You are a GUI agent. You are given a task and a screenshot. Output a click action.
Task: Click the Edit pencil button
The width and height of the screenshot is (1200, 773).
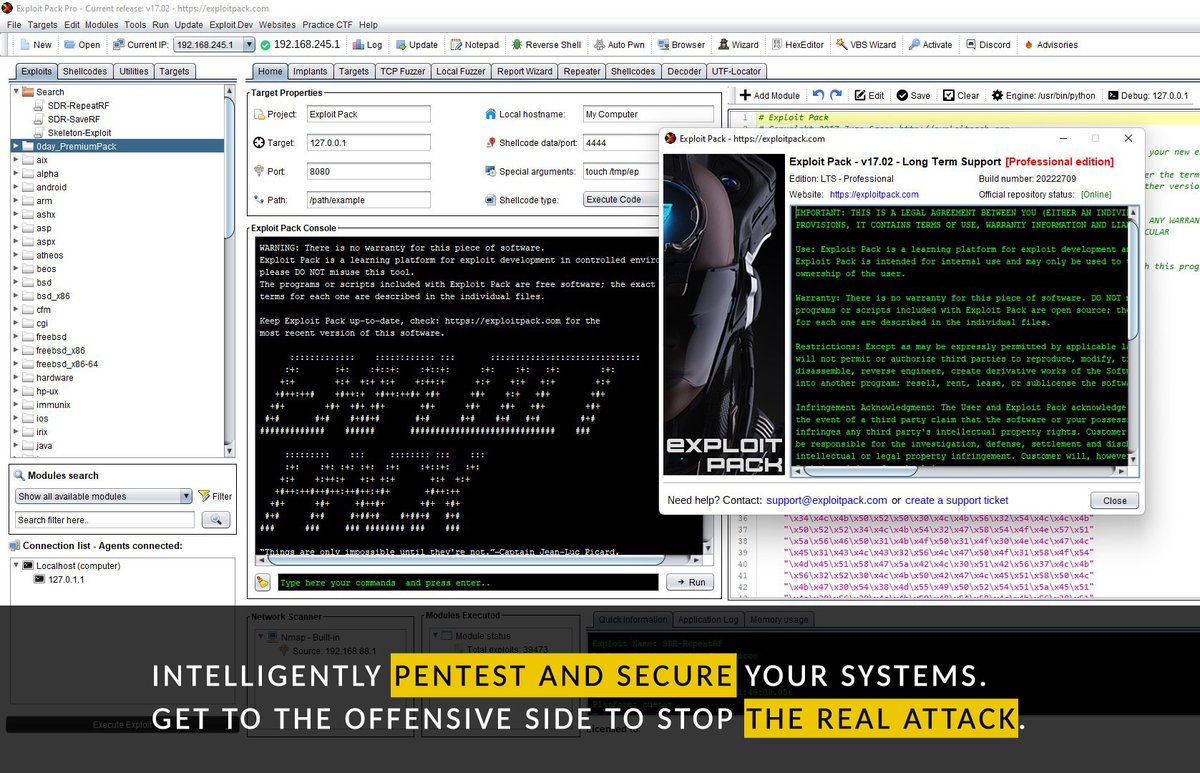pos(868,95)
